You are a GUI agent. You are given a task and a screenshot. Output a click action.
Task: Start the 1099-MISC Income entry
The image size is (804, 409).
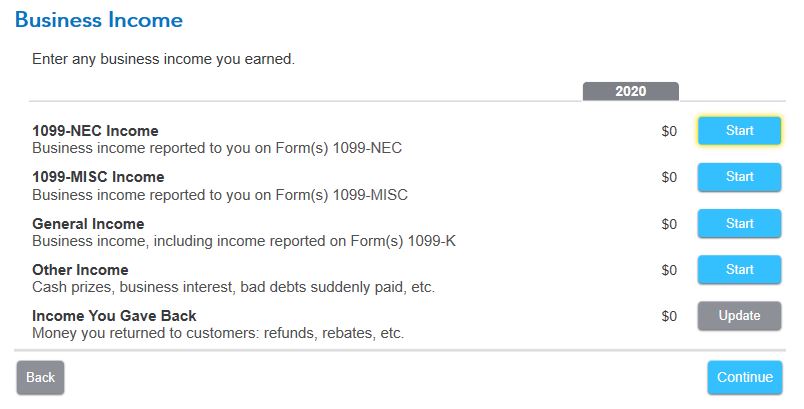point(739,177)
